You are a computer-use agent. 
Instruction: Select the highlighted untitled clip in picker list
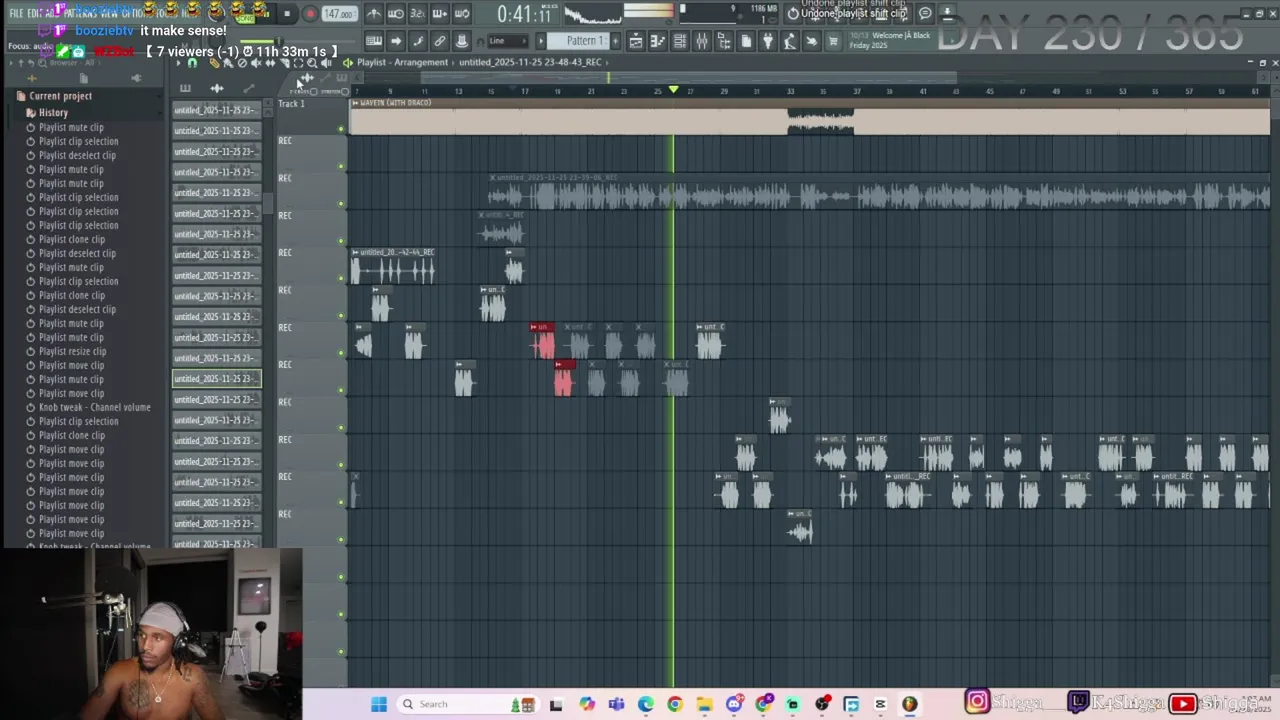[x=216, y=378]
